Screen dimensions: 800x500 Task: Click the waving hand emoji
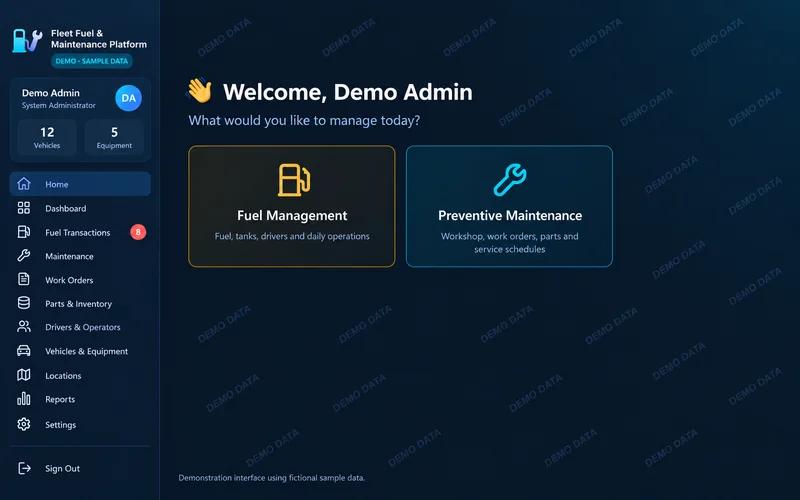pos(199,90)
